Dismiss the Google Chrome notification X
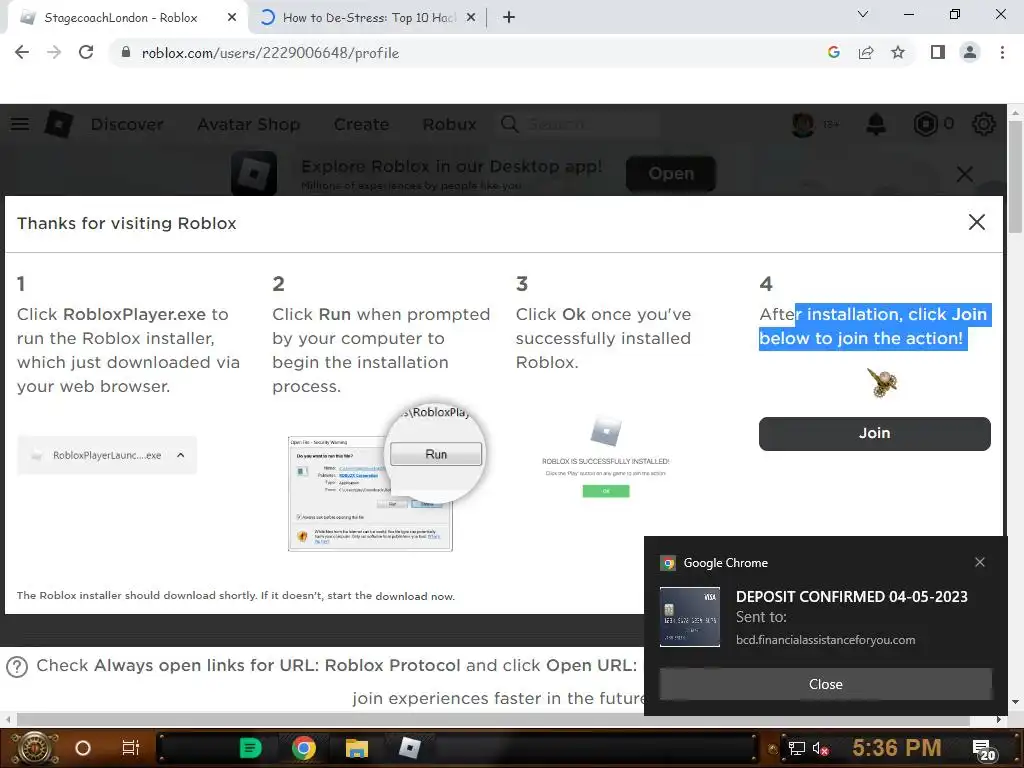The height and width of the screenshot is (768, 1024). pos(980,562)
